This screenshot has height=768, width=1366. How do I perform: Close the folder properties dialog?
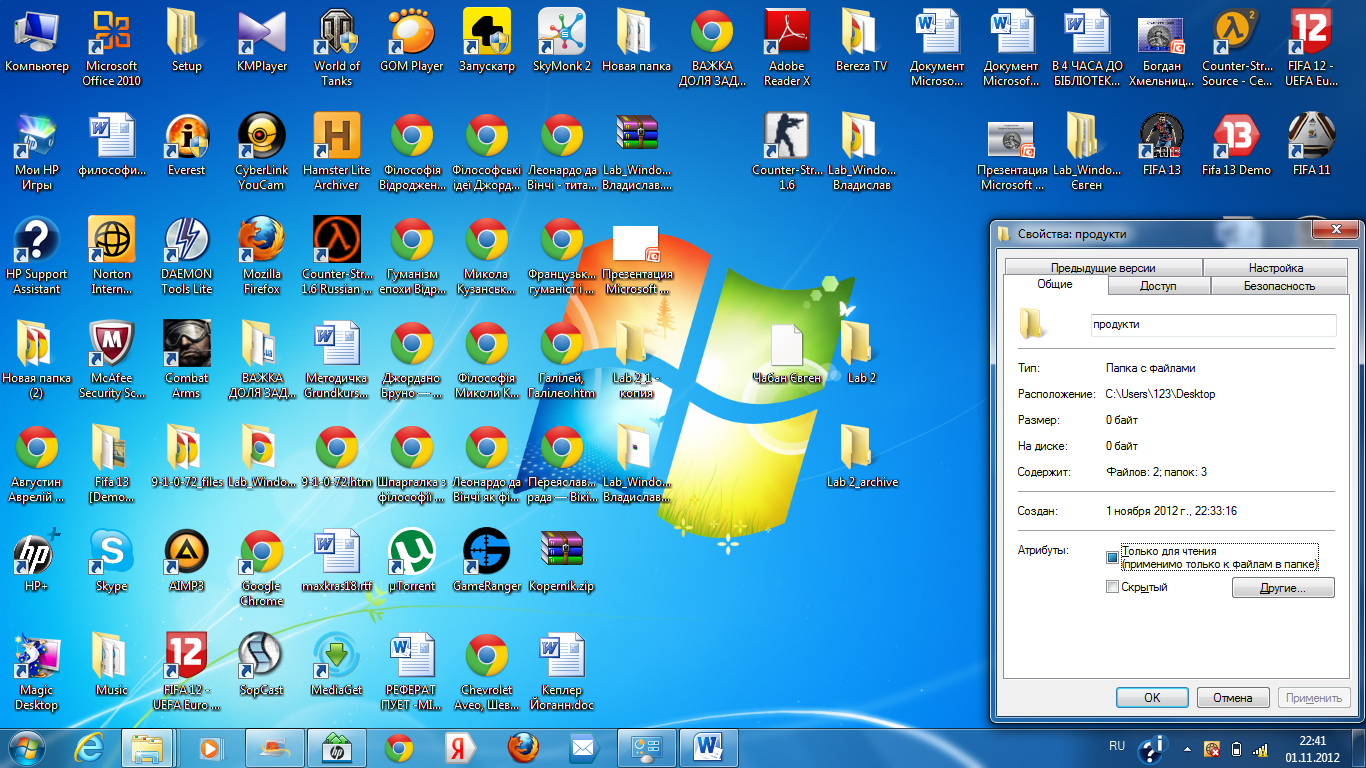pyautogui.click(x=1333, y=231)
